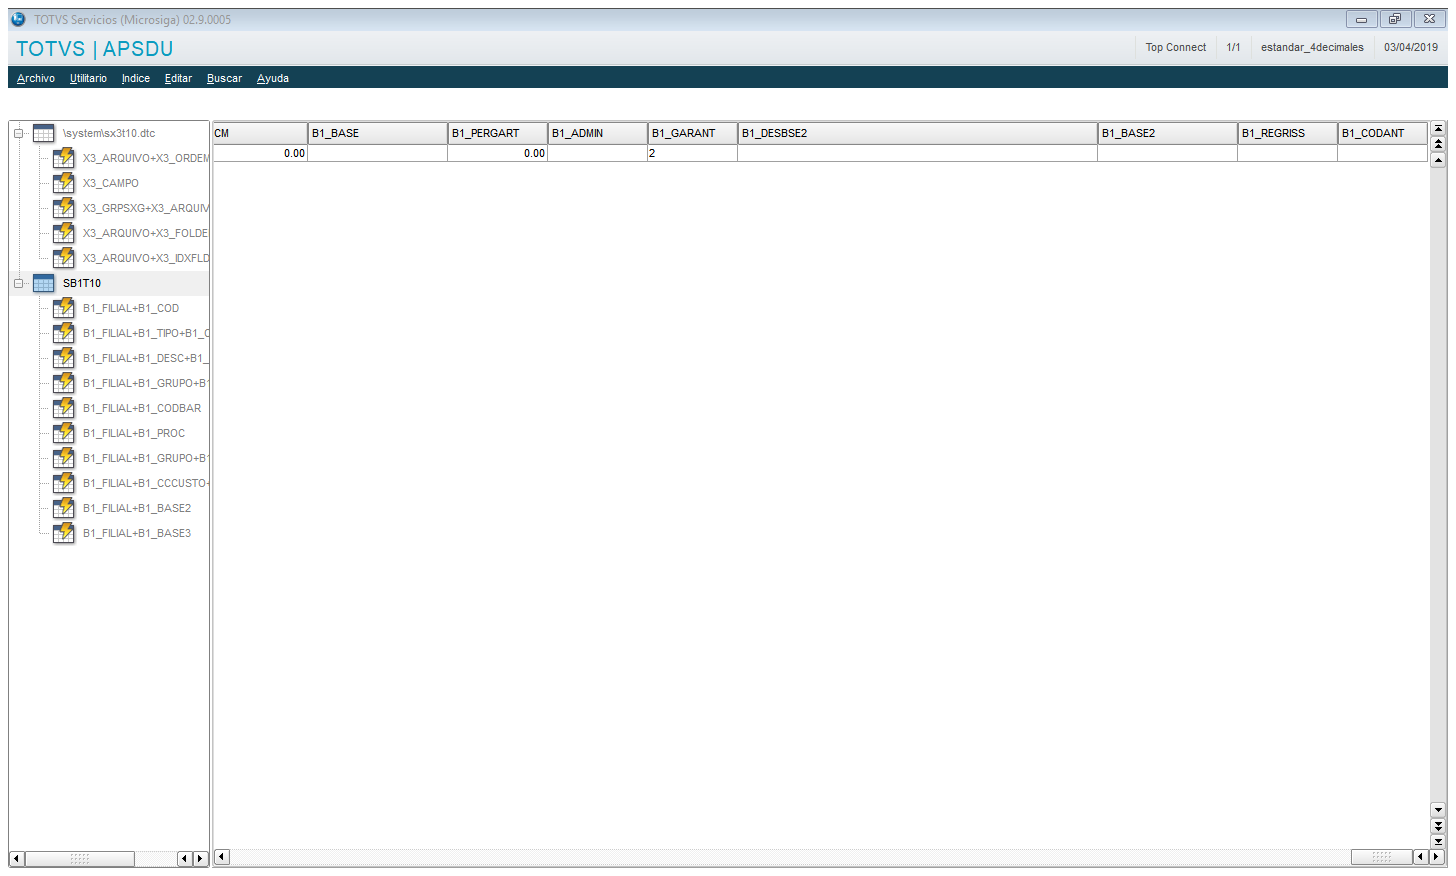This screenshot has height=876, width=1456.
Task: Select the 0.00 cell under B1_PERGART
Action: tap(498, 153)
